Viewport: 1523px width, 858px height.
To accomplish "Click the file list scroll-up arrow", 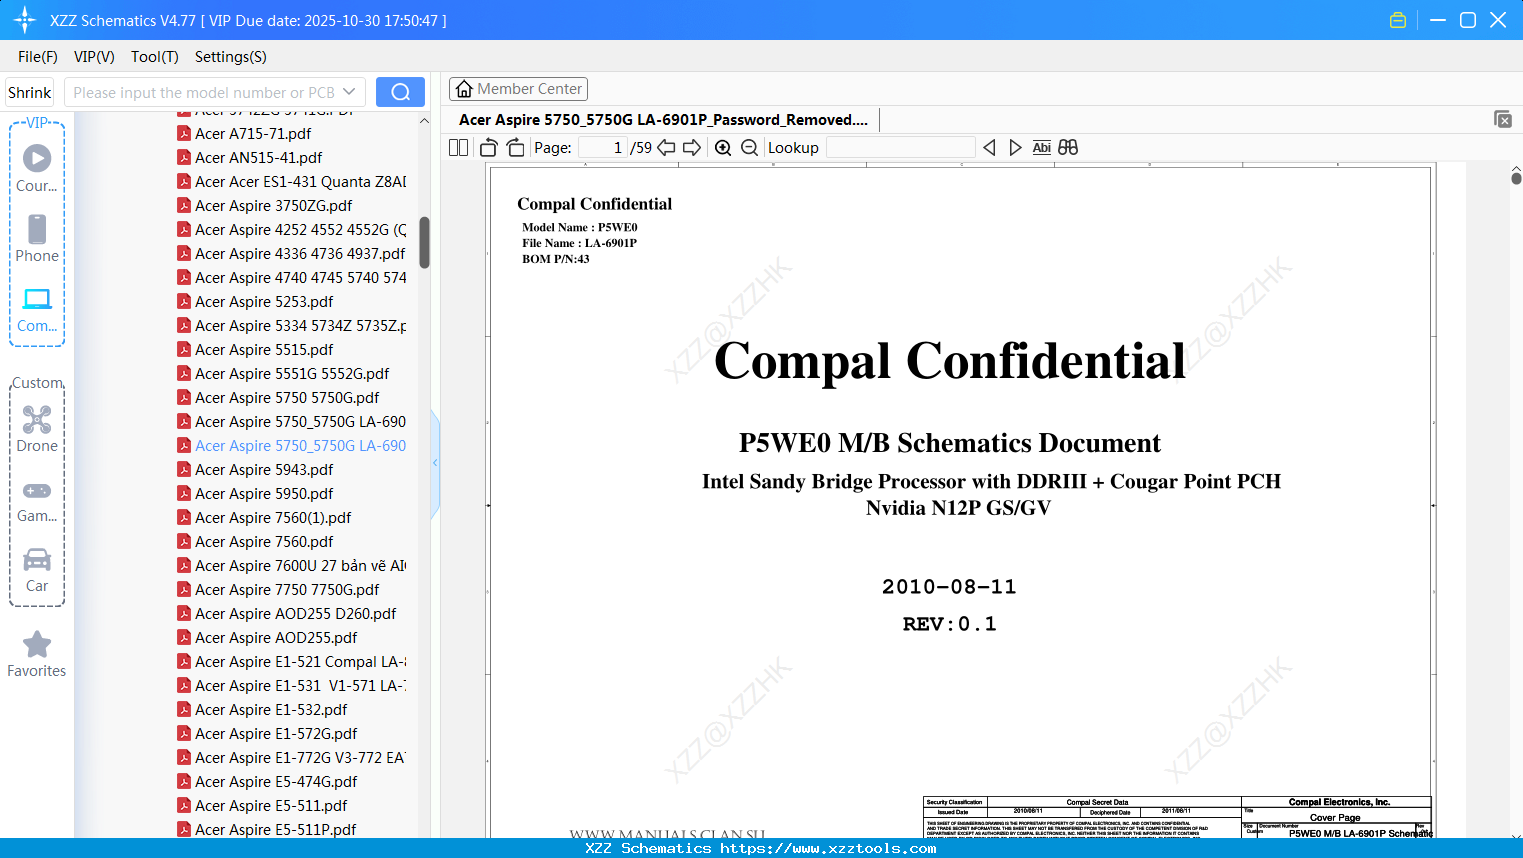I will coord(424,121).
